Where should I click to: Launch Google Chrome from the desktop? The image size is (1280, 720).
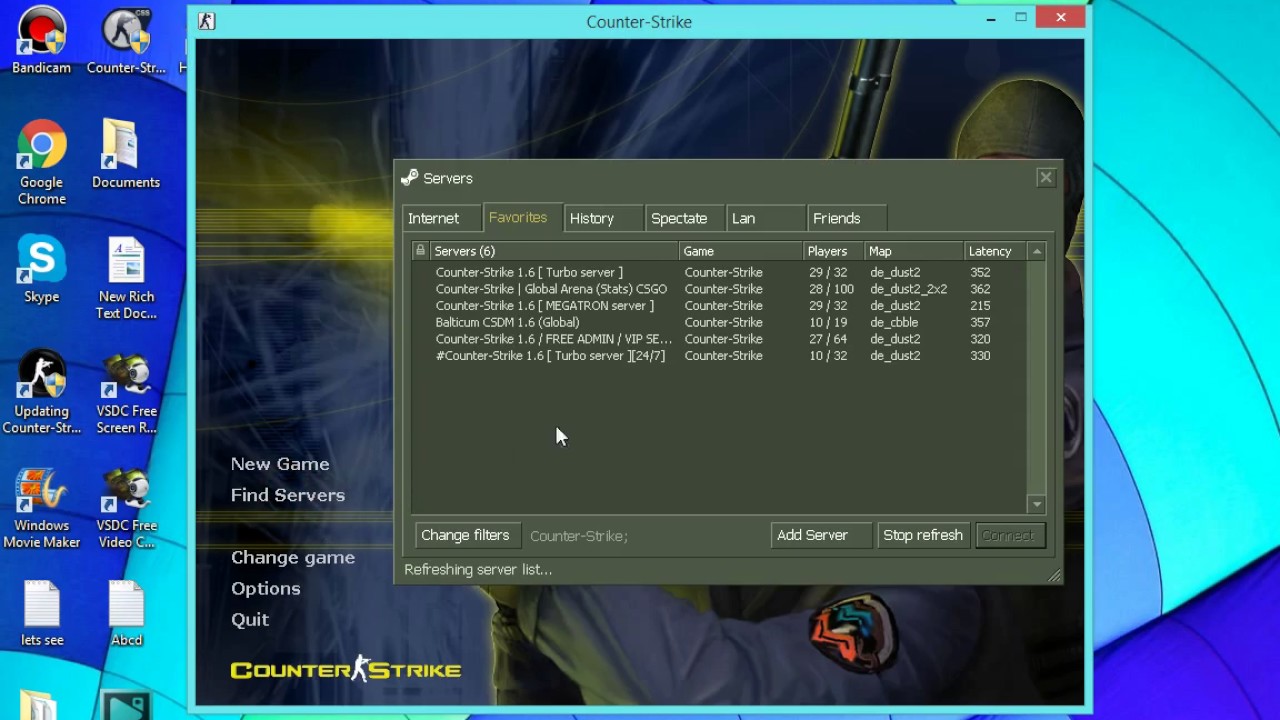(x=41, y=162)
